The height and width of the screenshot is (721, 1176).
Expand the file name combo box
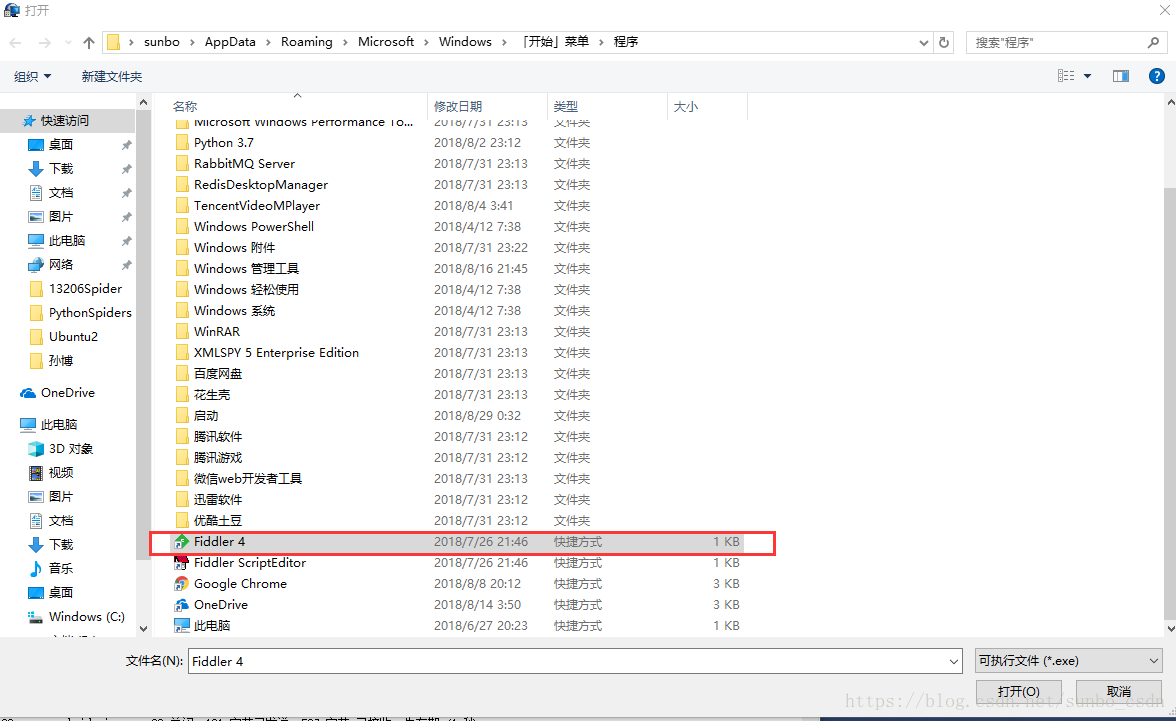(953, 662)
